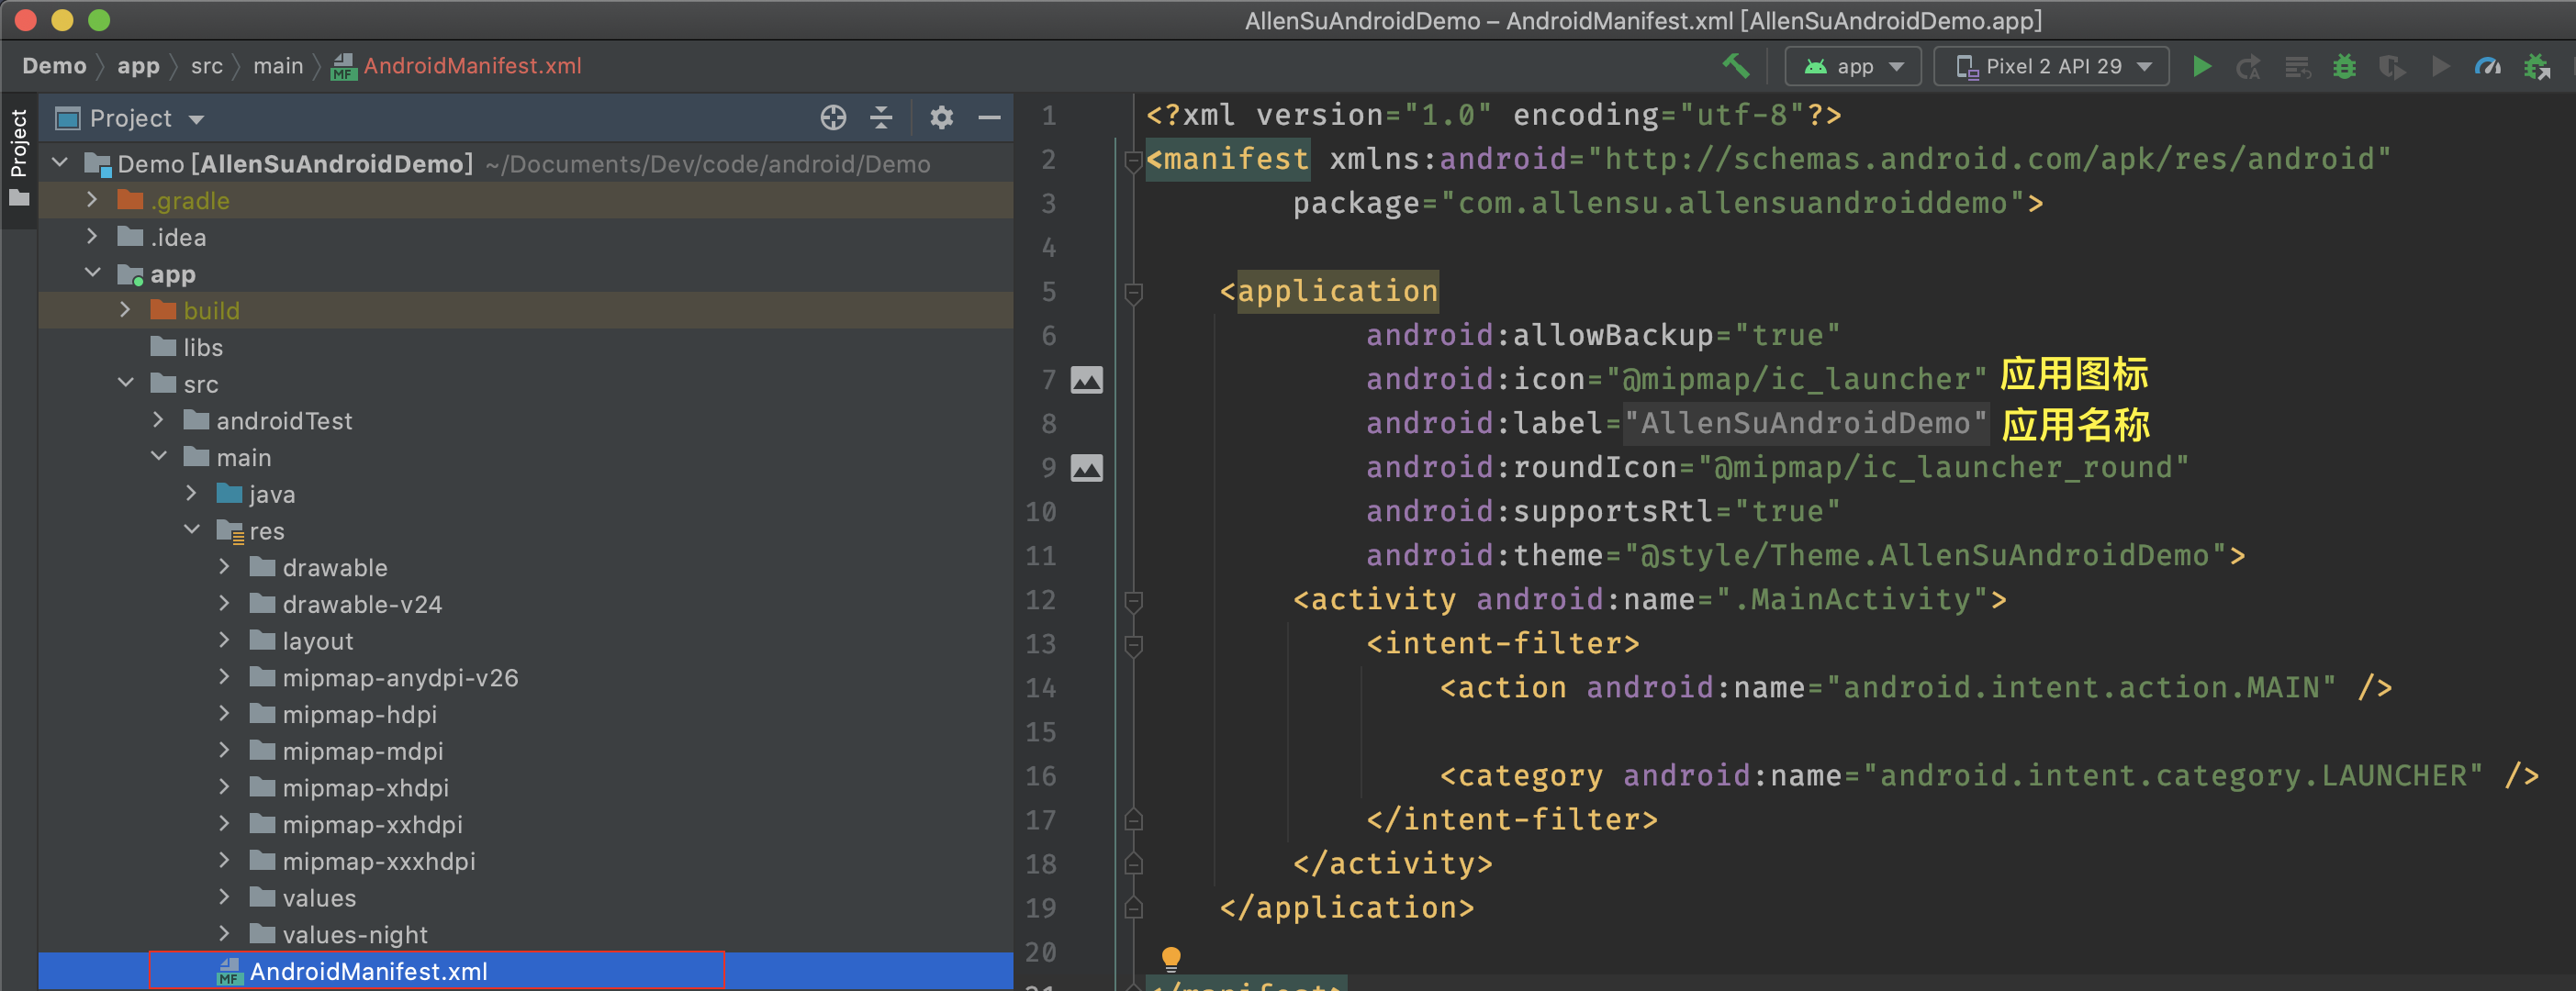2576x991 pixels.
Task: Click ic_launcher image gutter icon on line 7
Action: click(x=1086, y=380)
